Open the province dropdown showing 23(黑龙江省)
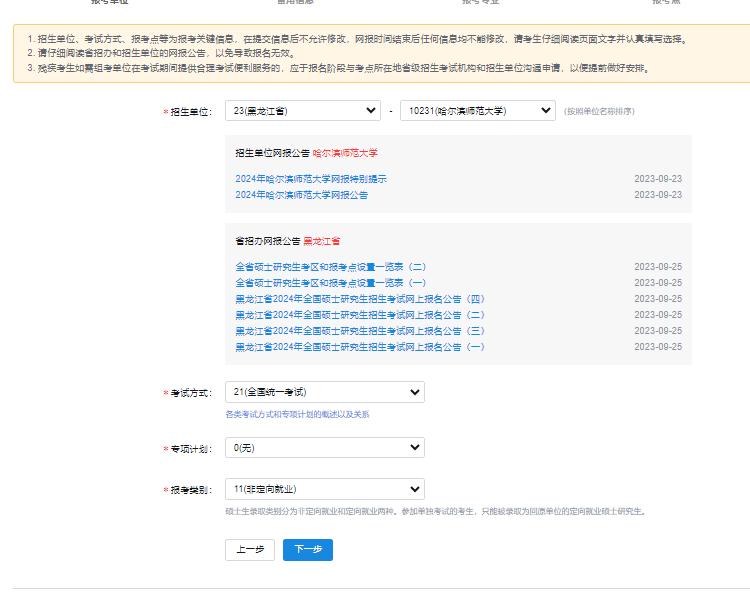The width and height of the screenshot is (750, 592). point(302,111)
